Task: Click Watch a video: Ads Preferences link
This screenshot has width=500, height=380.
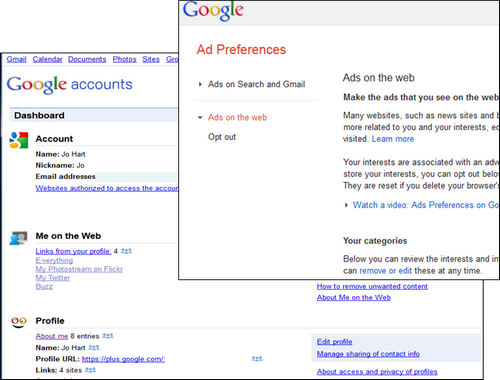Action: (x=426, y=205)
